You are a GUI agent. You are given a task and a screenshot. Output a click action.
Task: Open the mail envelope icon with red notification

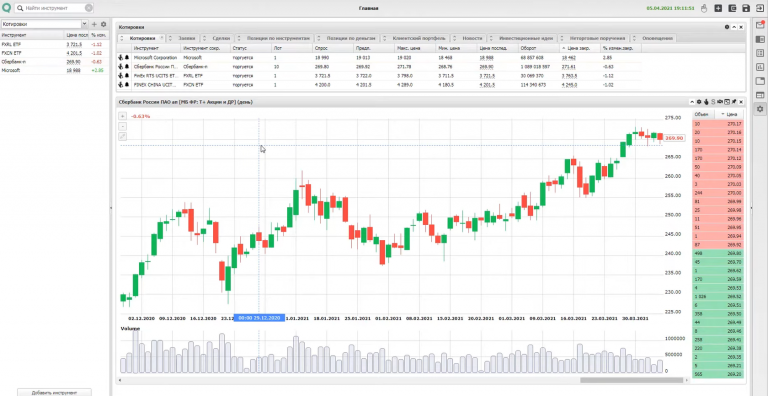[760, 25]
